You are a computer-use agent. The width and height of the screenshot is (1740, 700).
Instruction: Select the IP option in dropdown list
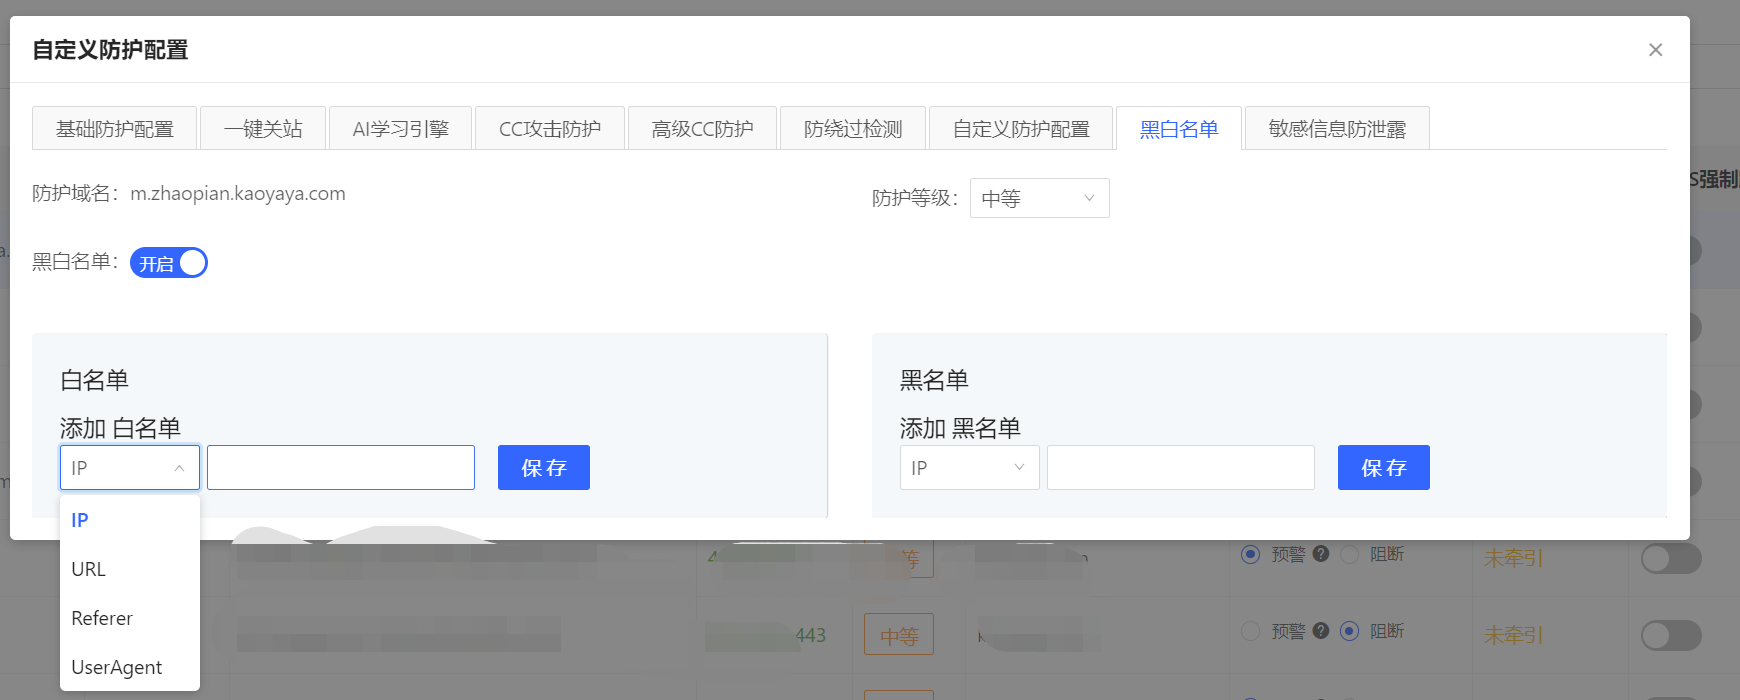tap(80, 520)
